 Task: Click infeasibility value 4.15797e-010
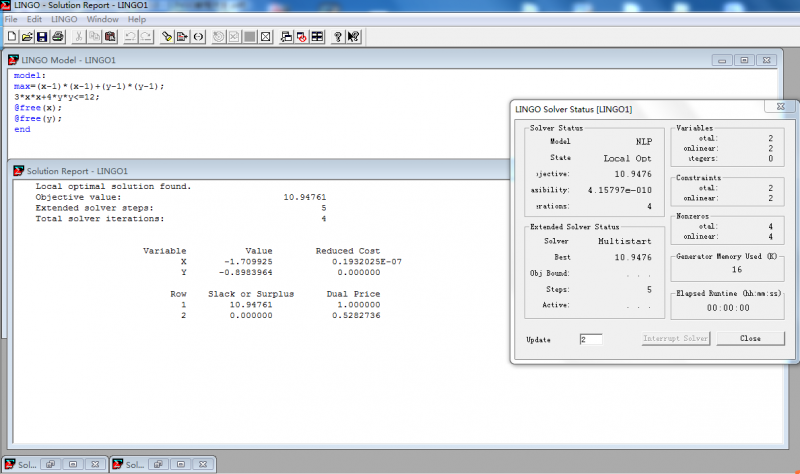point(619,190)
